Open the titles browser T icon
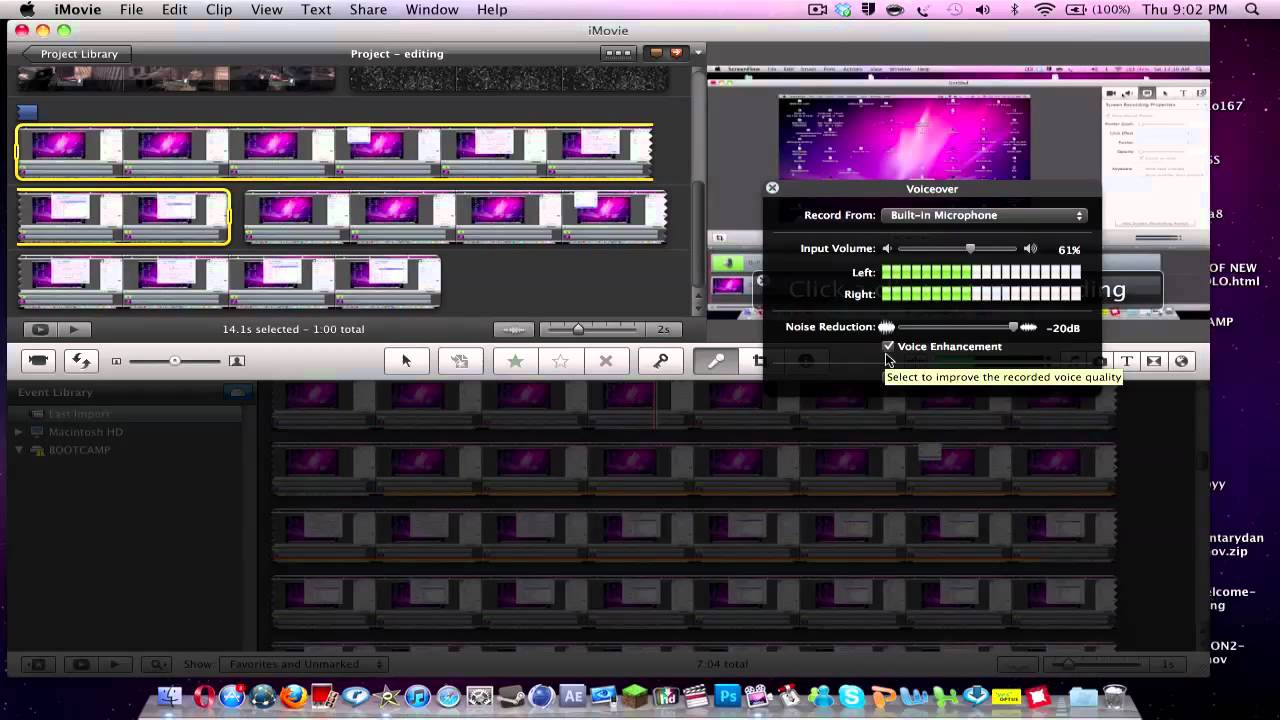This screenshot has width=1280, height=720. point(1126,361)
